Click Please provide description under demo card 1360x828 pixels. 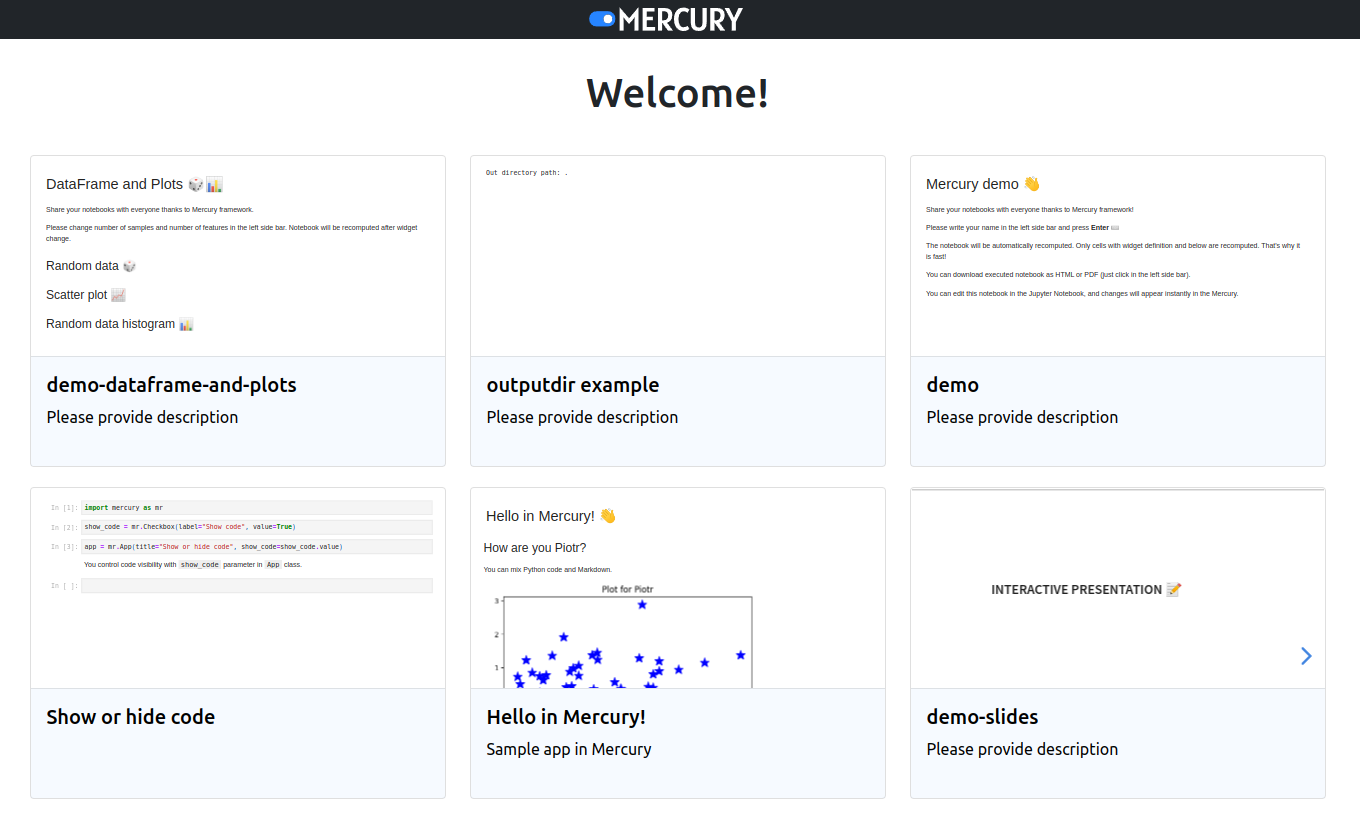coord(1022,417)
